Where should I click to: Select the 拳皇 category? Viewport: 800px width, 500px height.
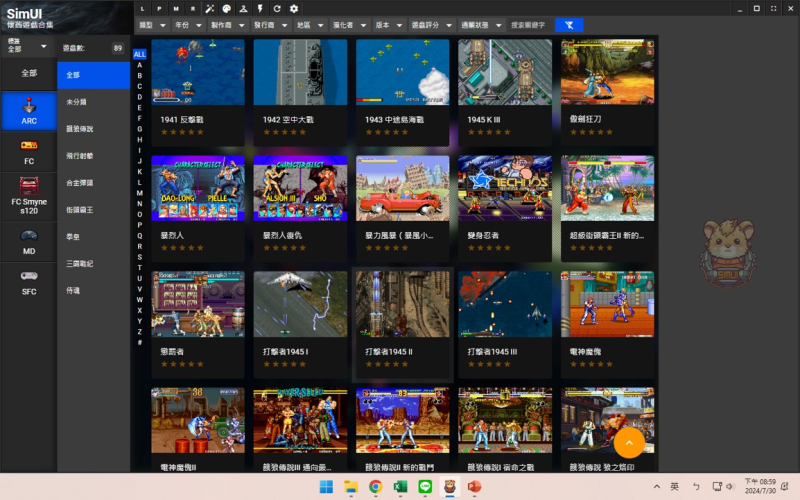point(93,237)
